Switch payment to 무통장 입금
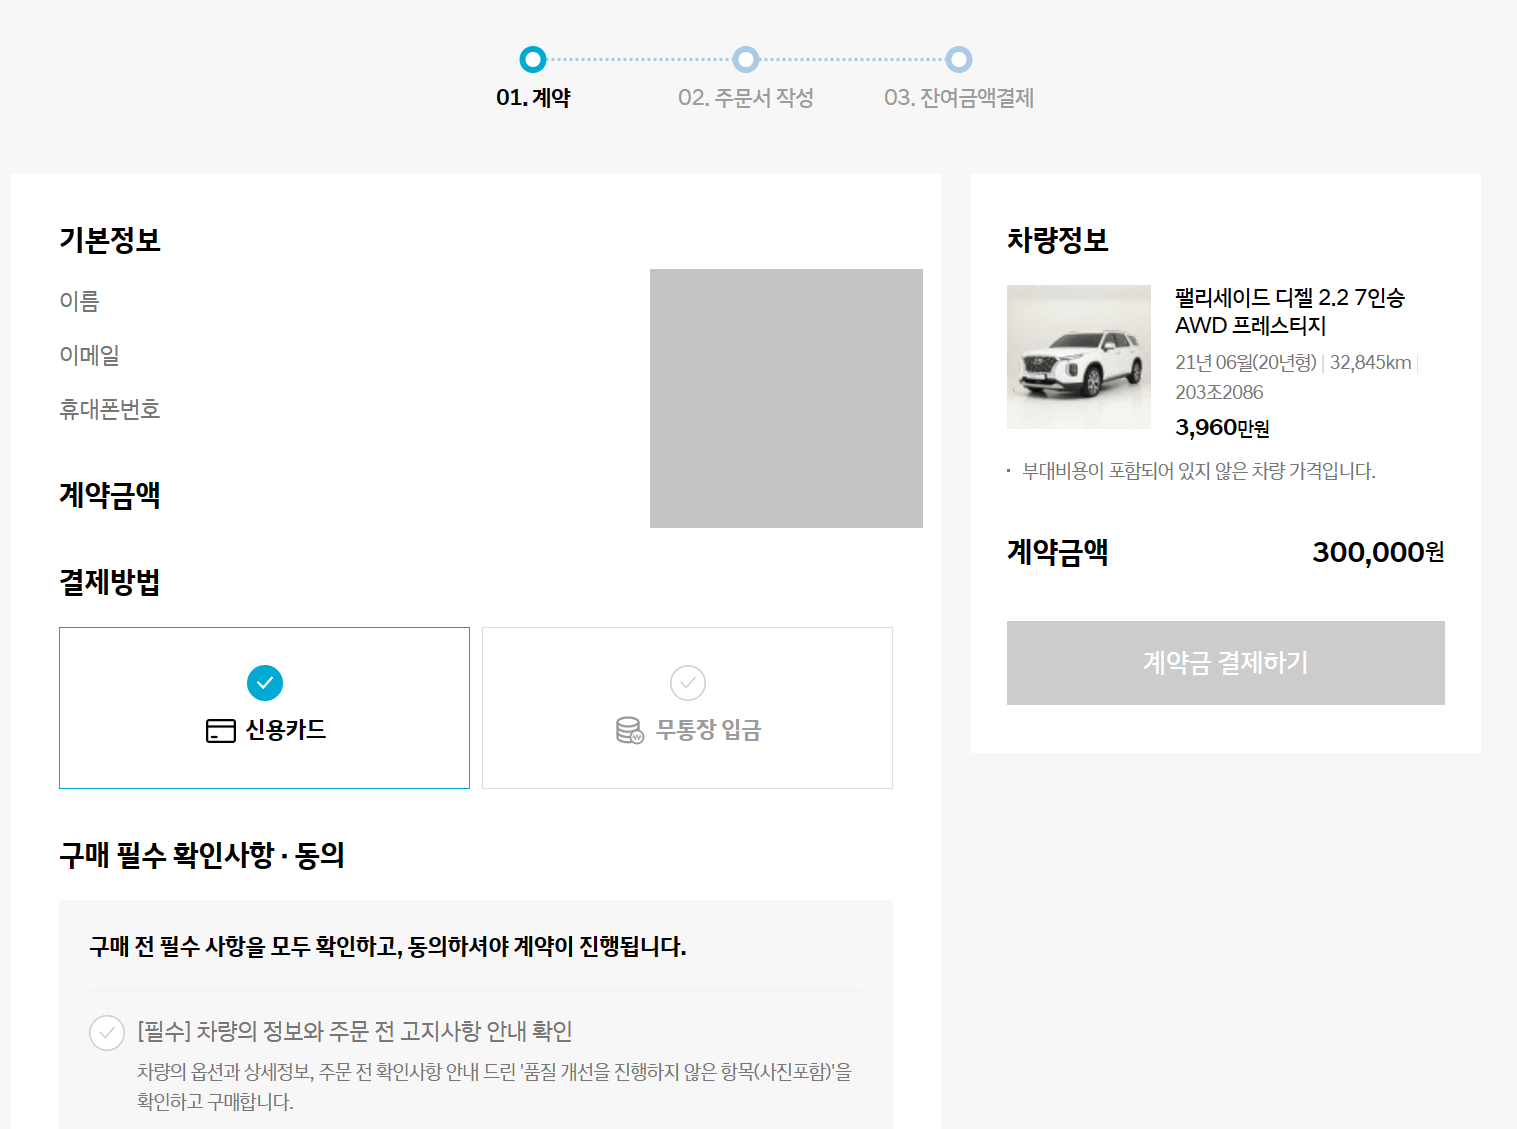Viewport: 1517px width, 1129px height. click(x=686, y=707)
